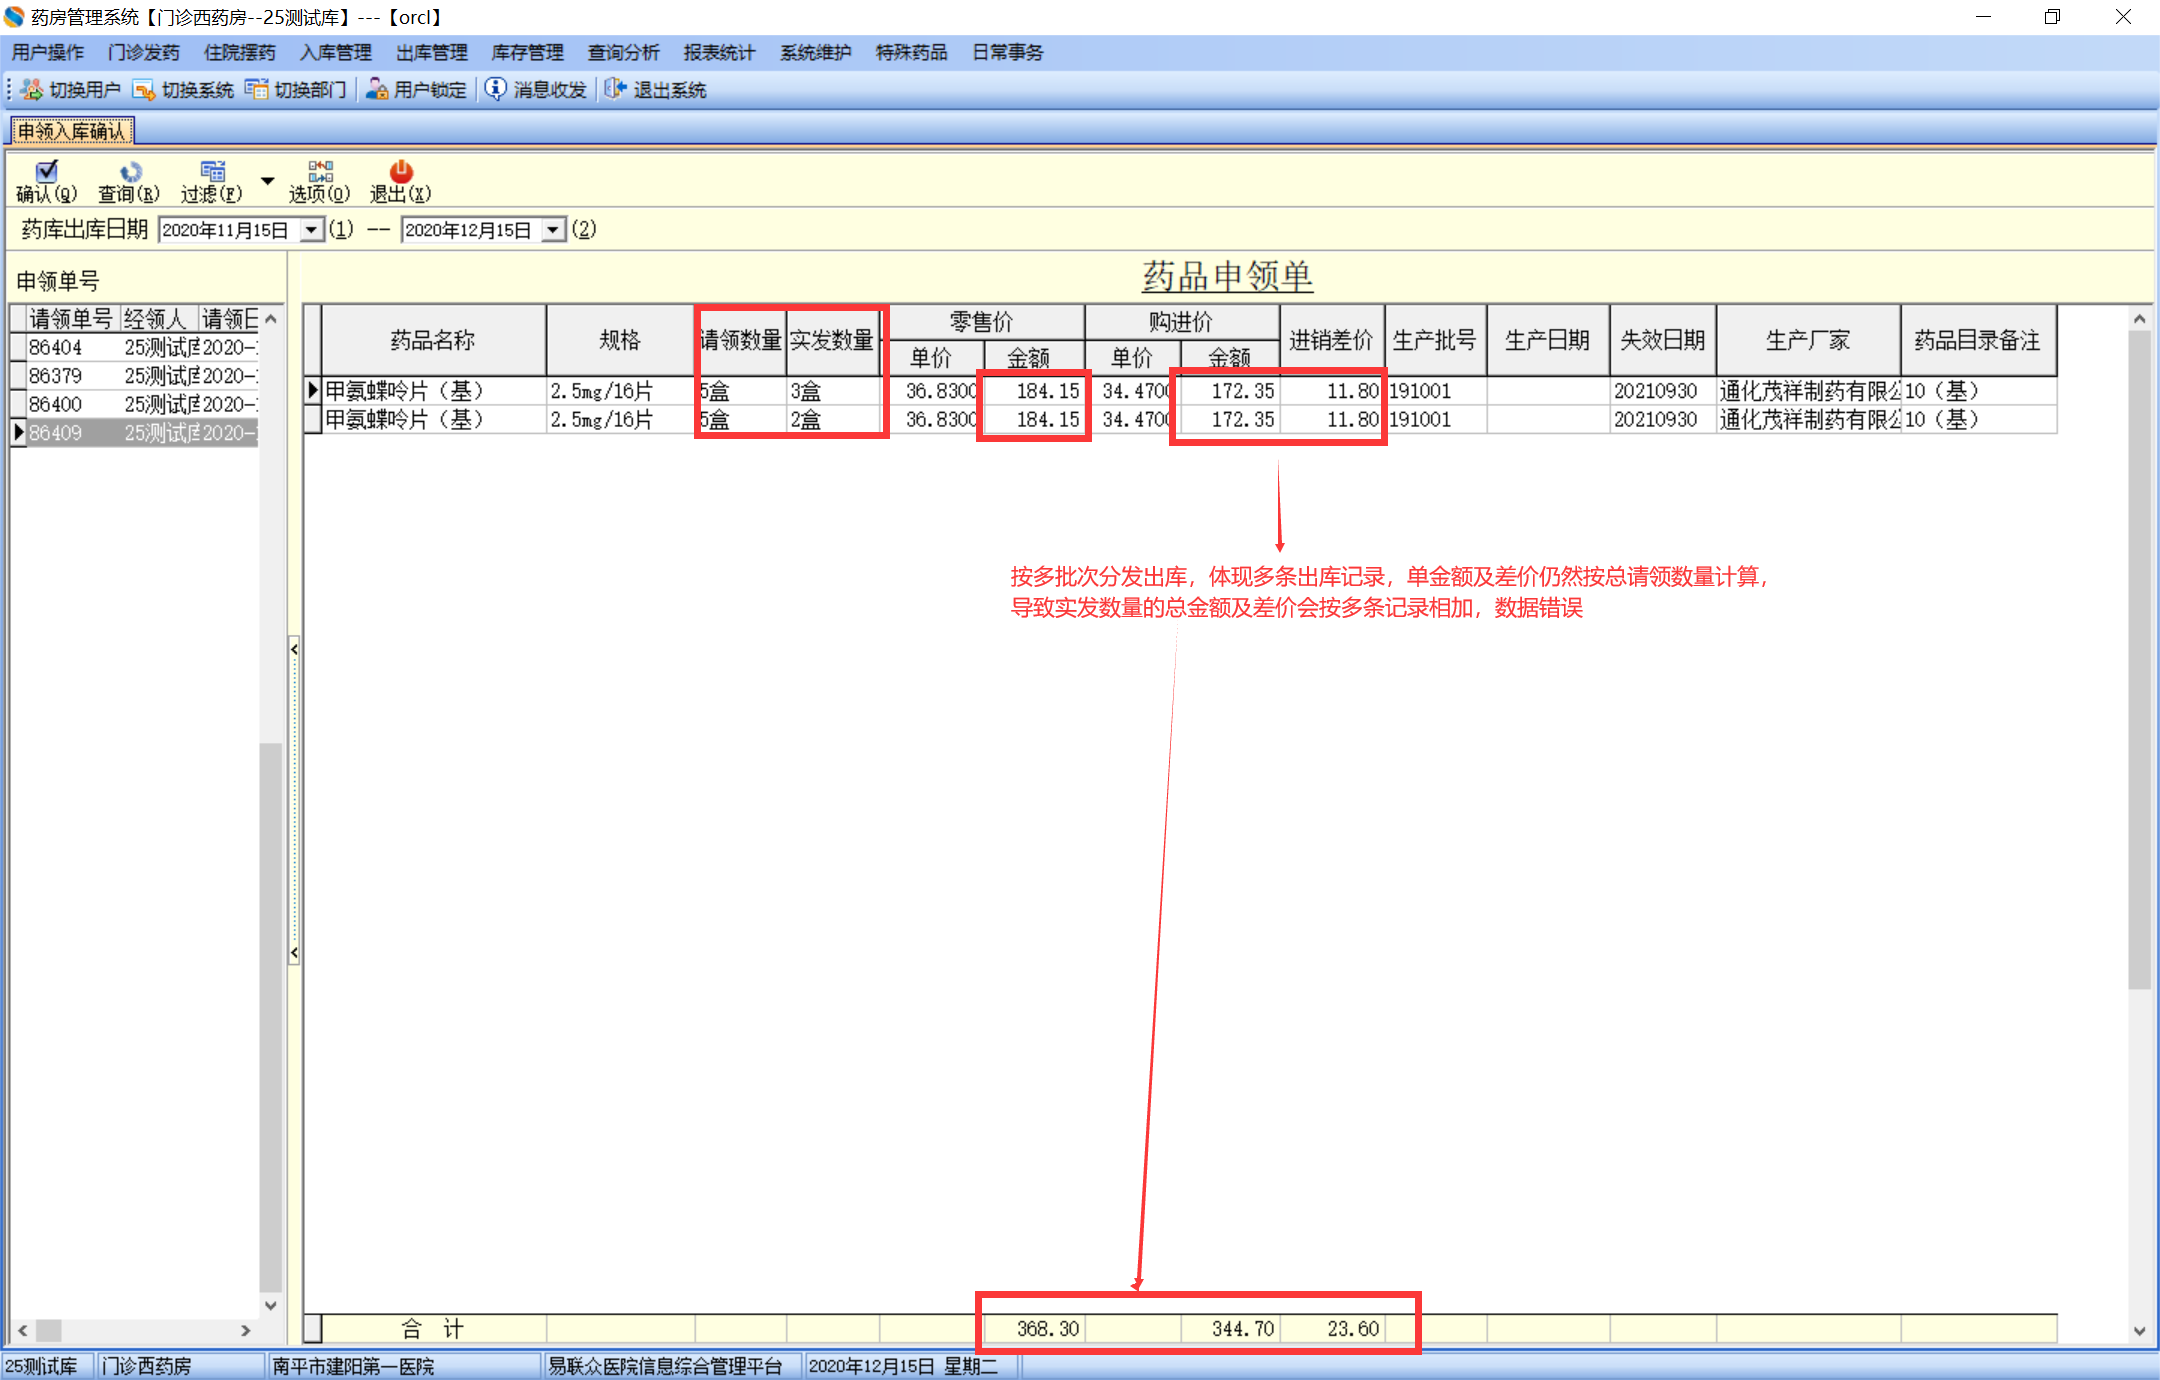This screenshot has height=1380, width=2160.
Task: Click the red 退出(X) exit icon
Action: pos(400,172)
